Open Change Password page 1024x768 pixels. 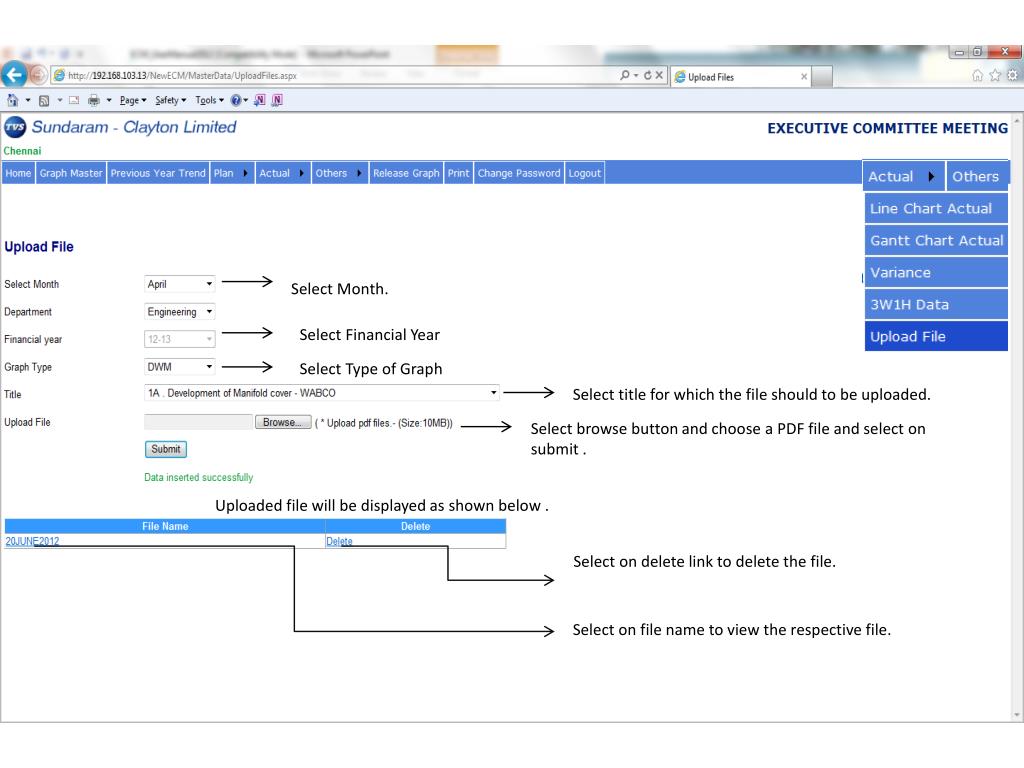tap(519, 173)
